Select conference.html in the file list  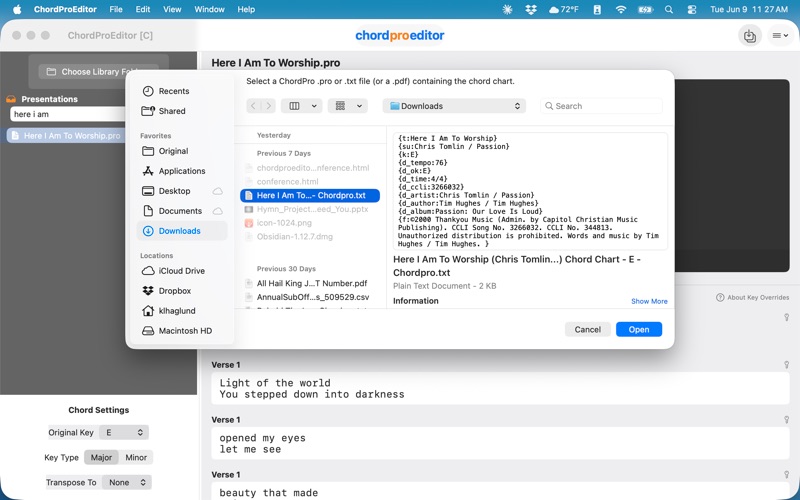[x=310, y=182]
